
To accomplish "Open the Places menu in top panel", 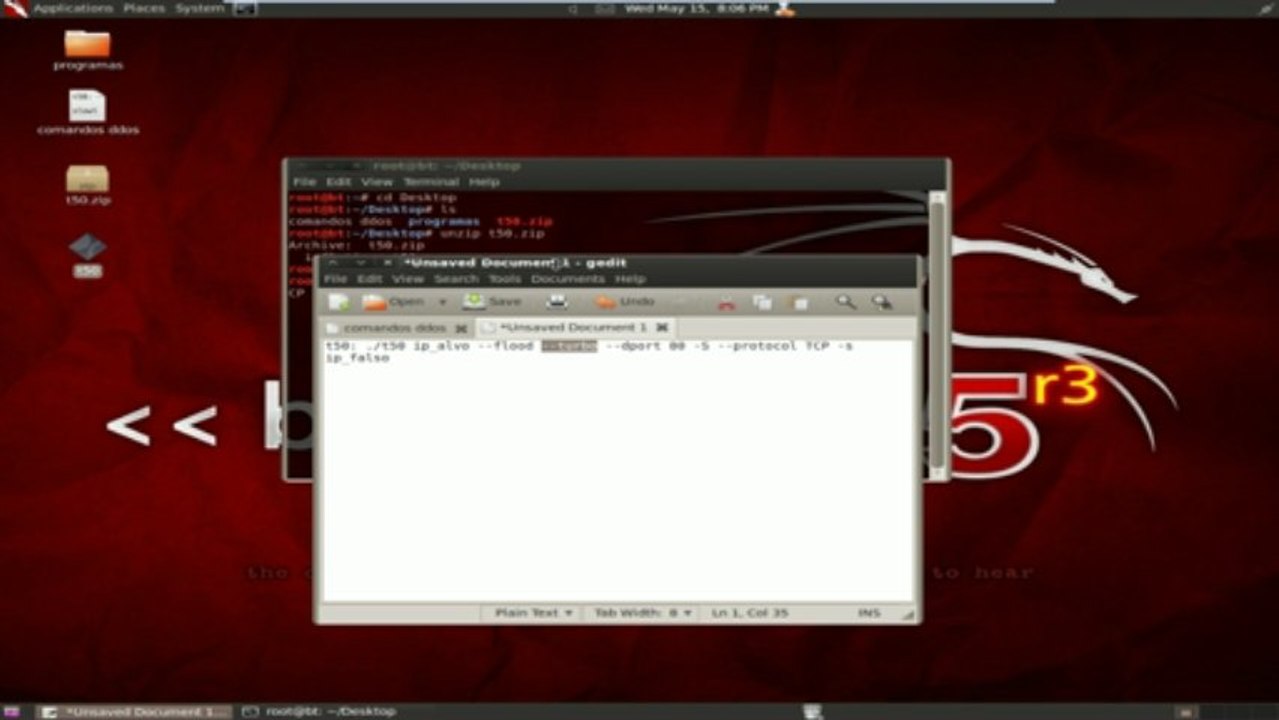I will point(144,8).
